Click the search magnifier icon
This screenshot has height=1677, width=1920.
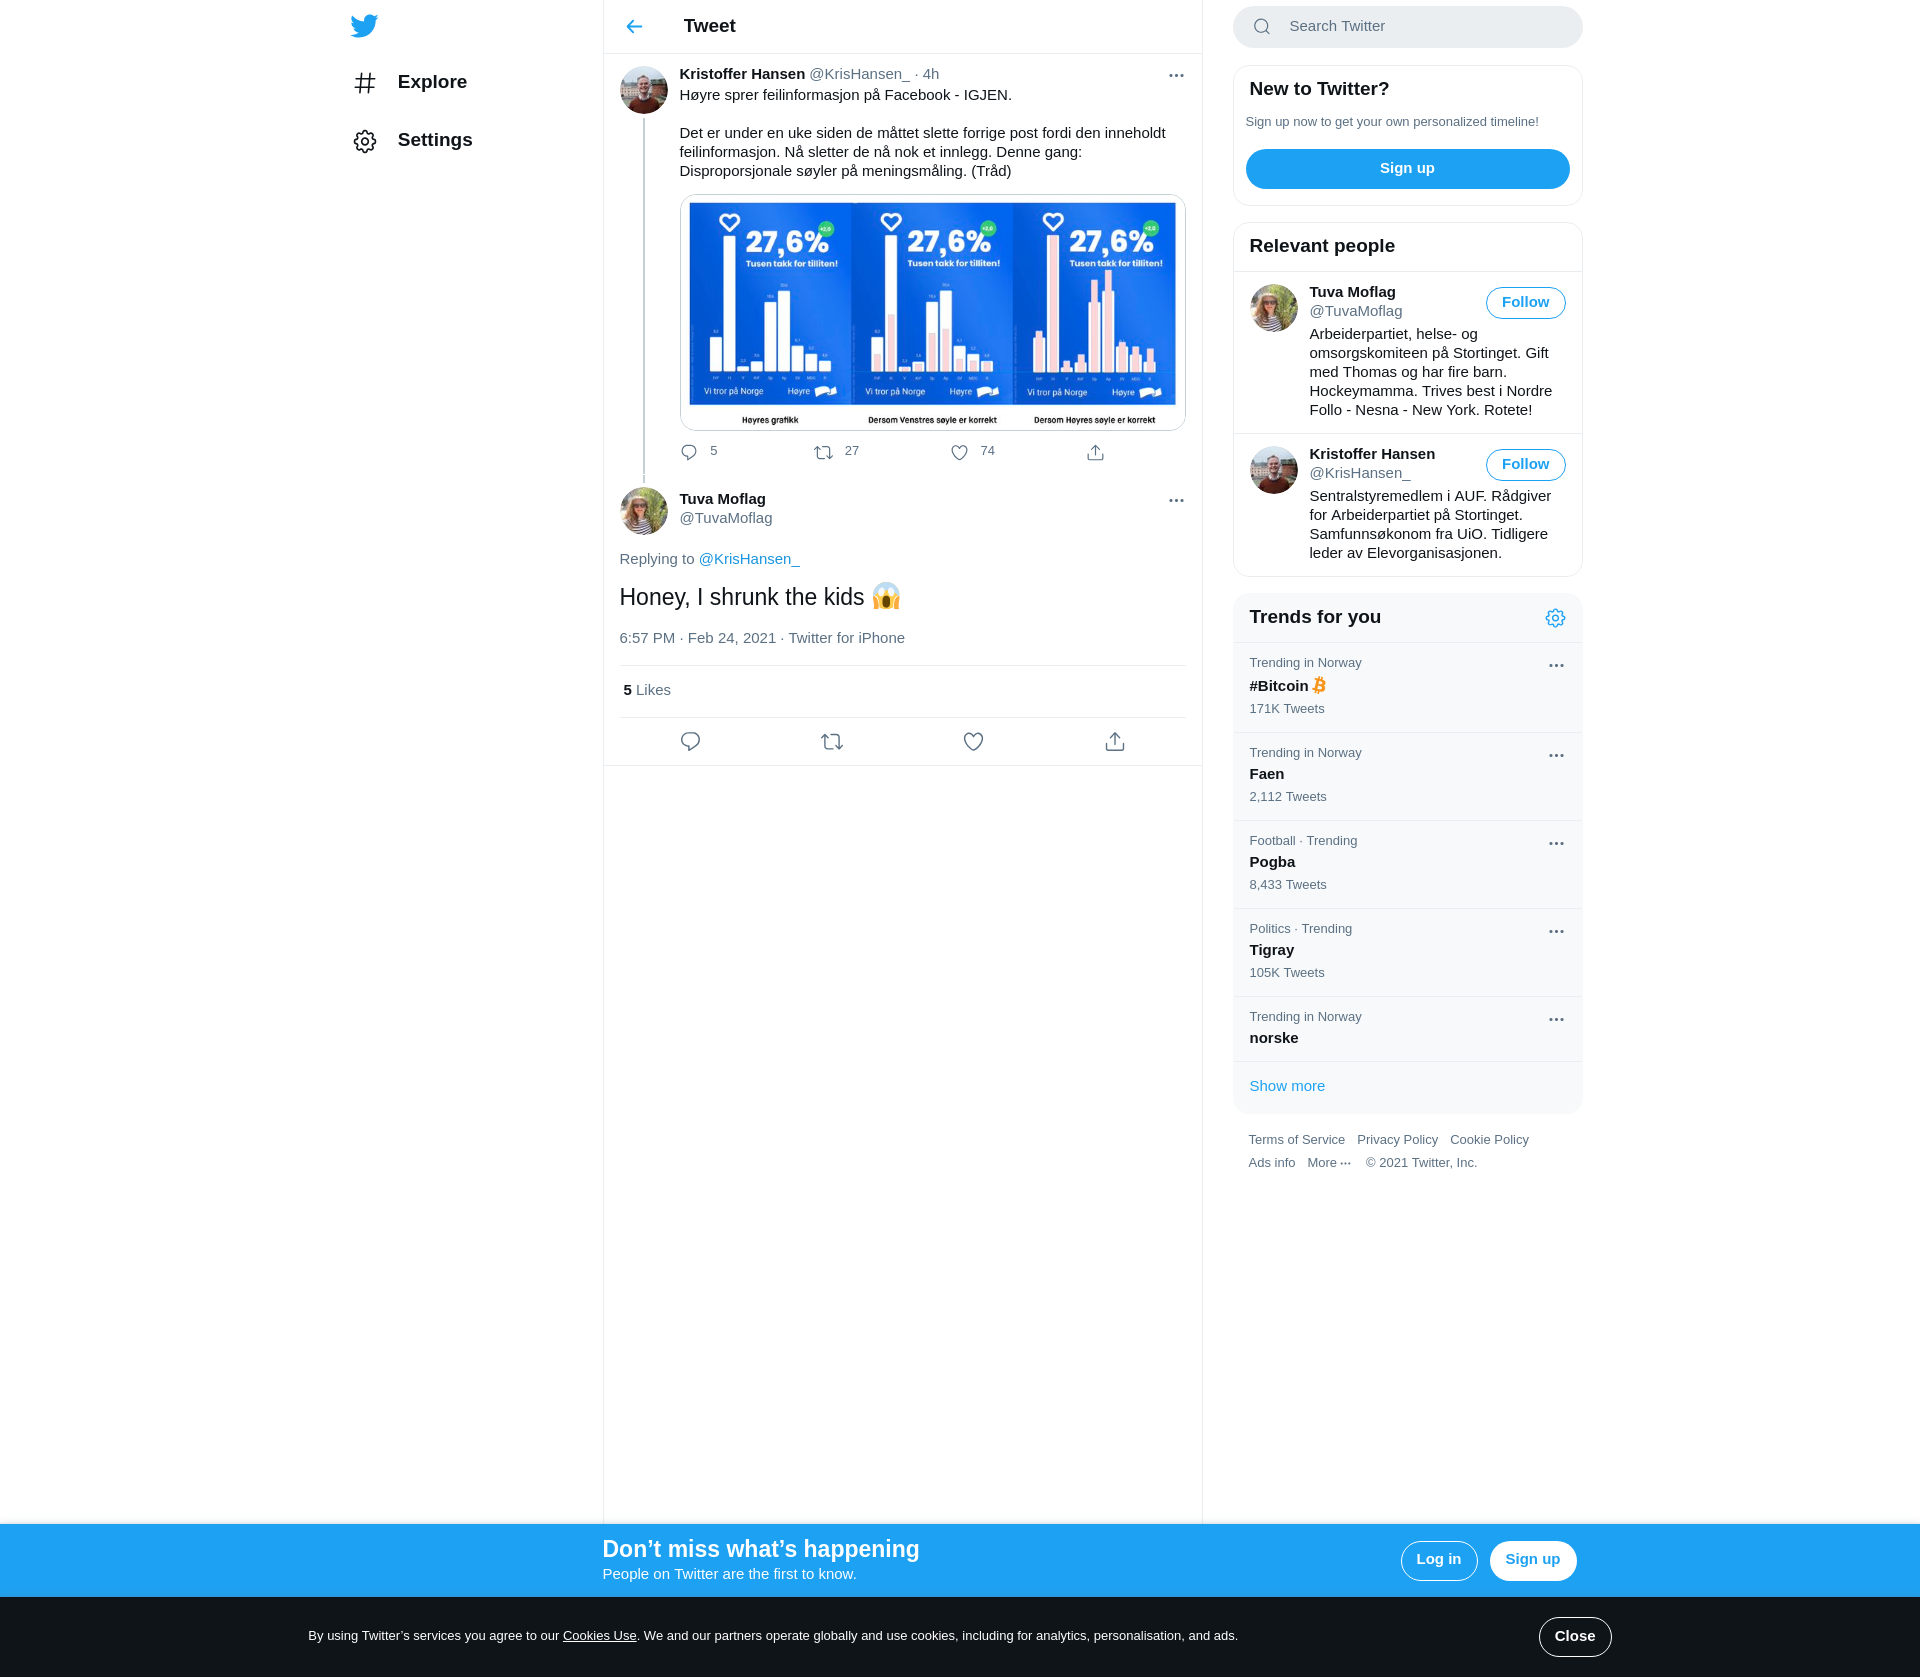pos(1262,27)
